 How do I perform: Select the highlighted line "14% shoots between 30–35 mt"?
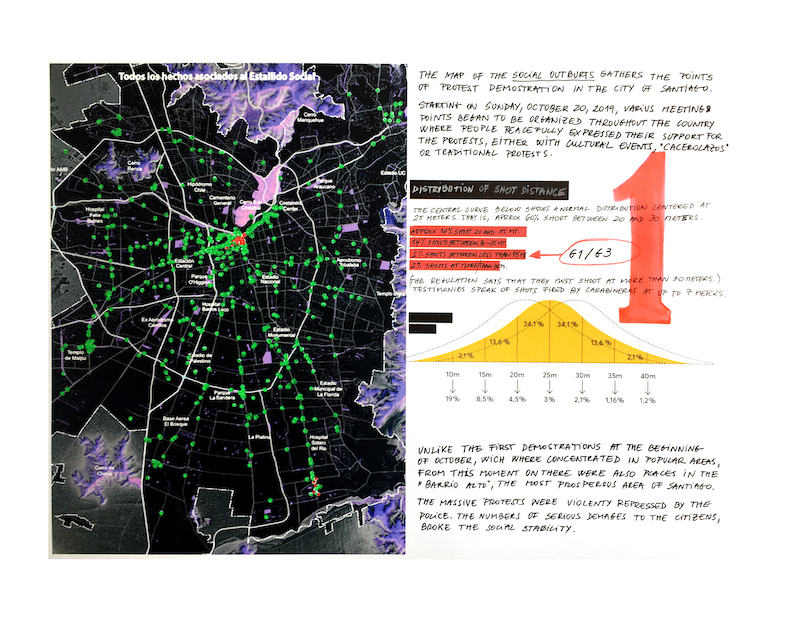tap(459, 243)
